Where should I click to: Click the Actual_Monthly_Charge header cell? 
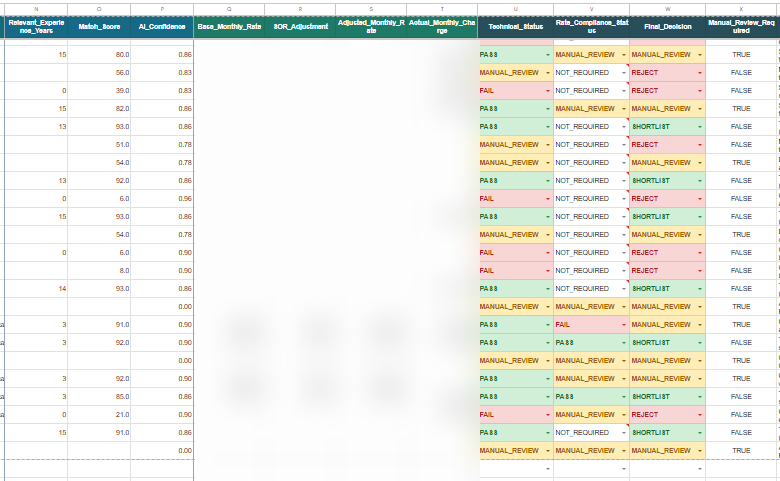tap(442, 27)
